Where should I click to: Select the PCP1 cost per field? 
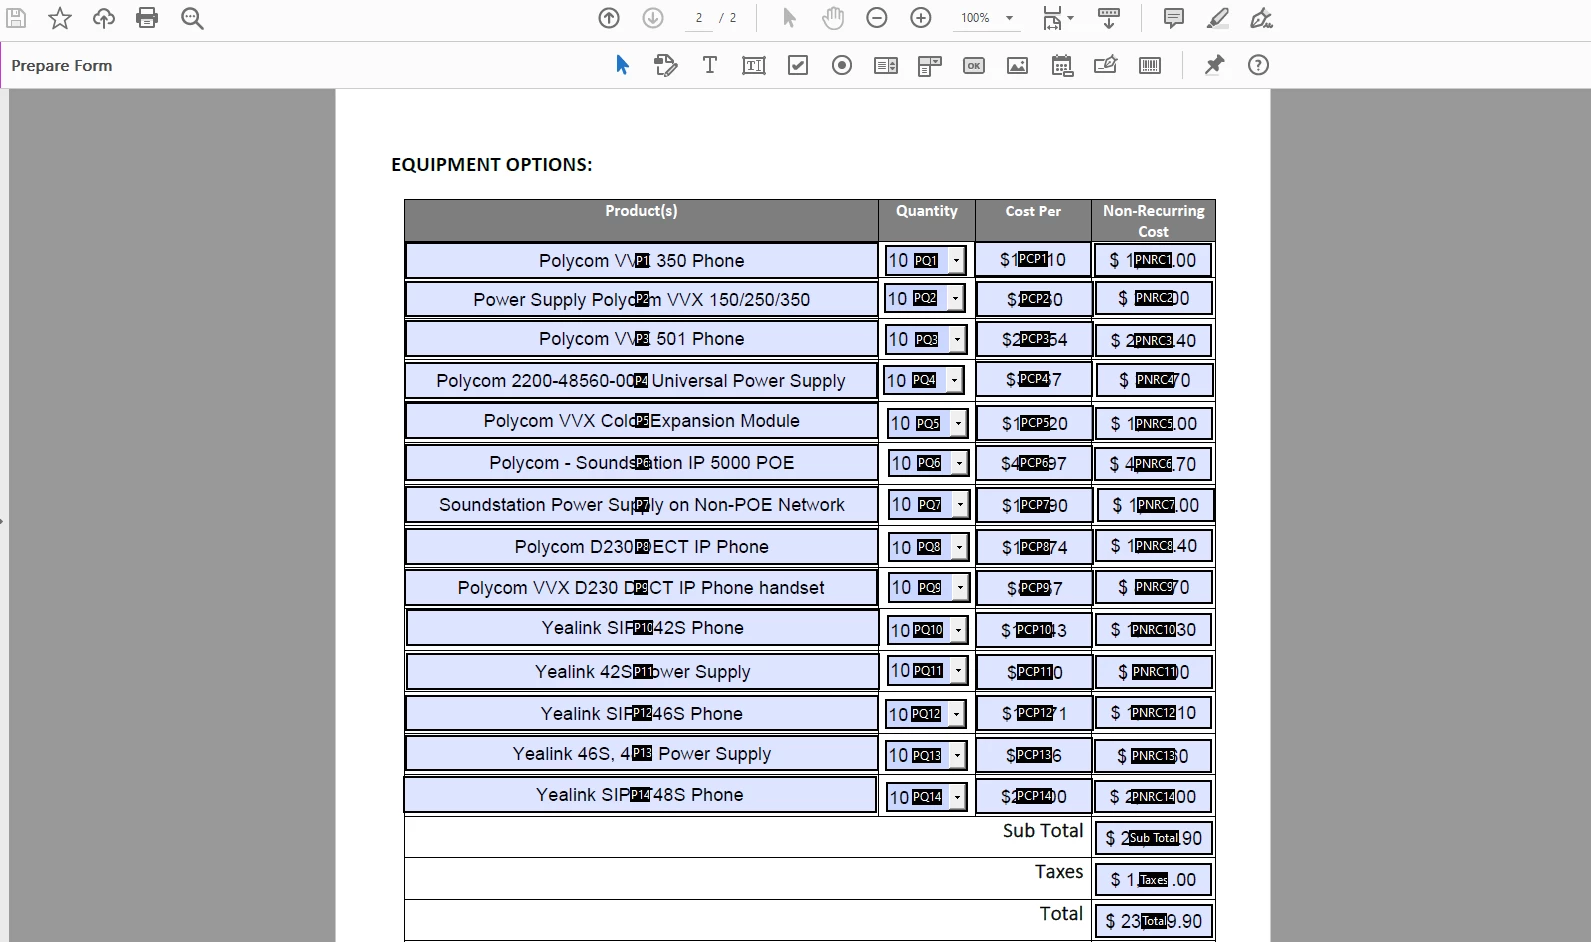tap(1033, 259)
